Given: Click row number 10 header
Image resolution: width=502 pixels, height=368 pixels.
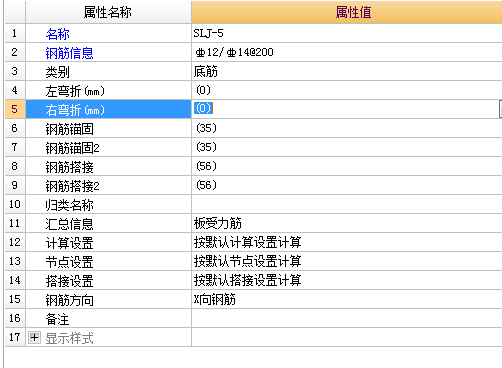Looking at the screenshot, I should click(x=15, y=204).
